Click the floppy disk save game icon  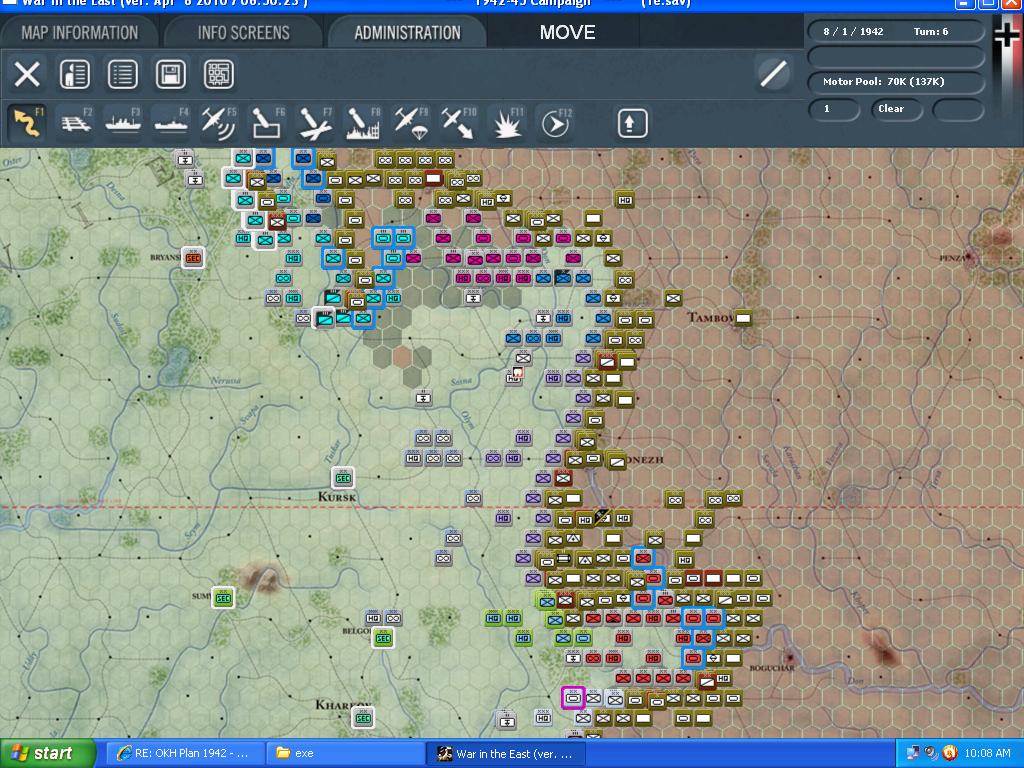click(x=170, y=74)
